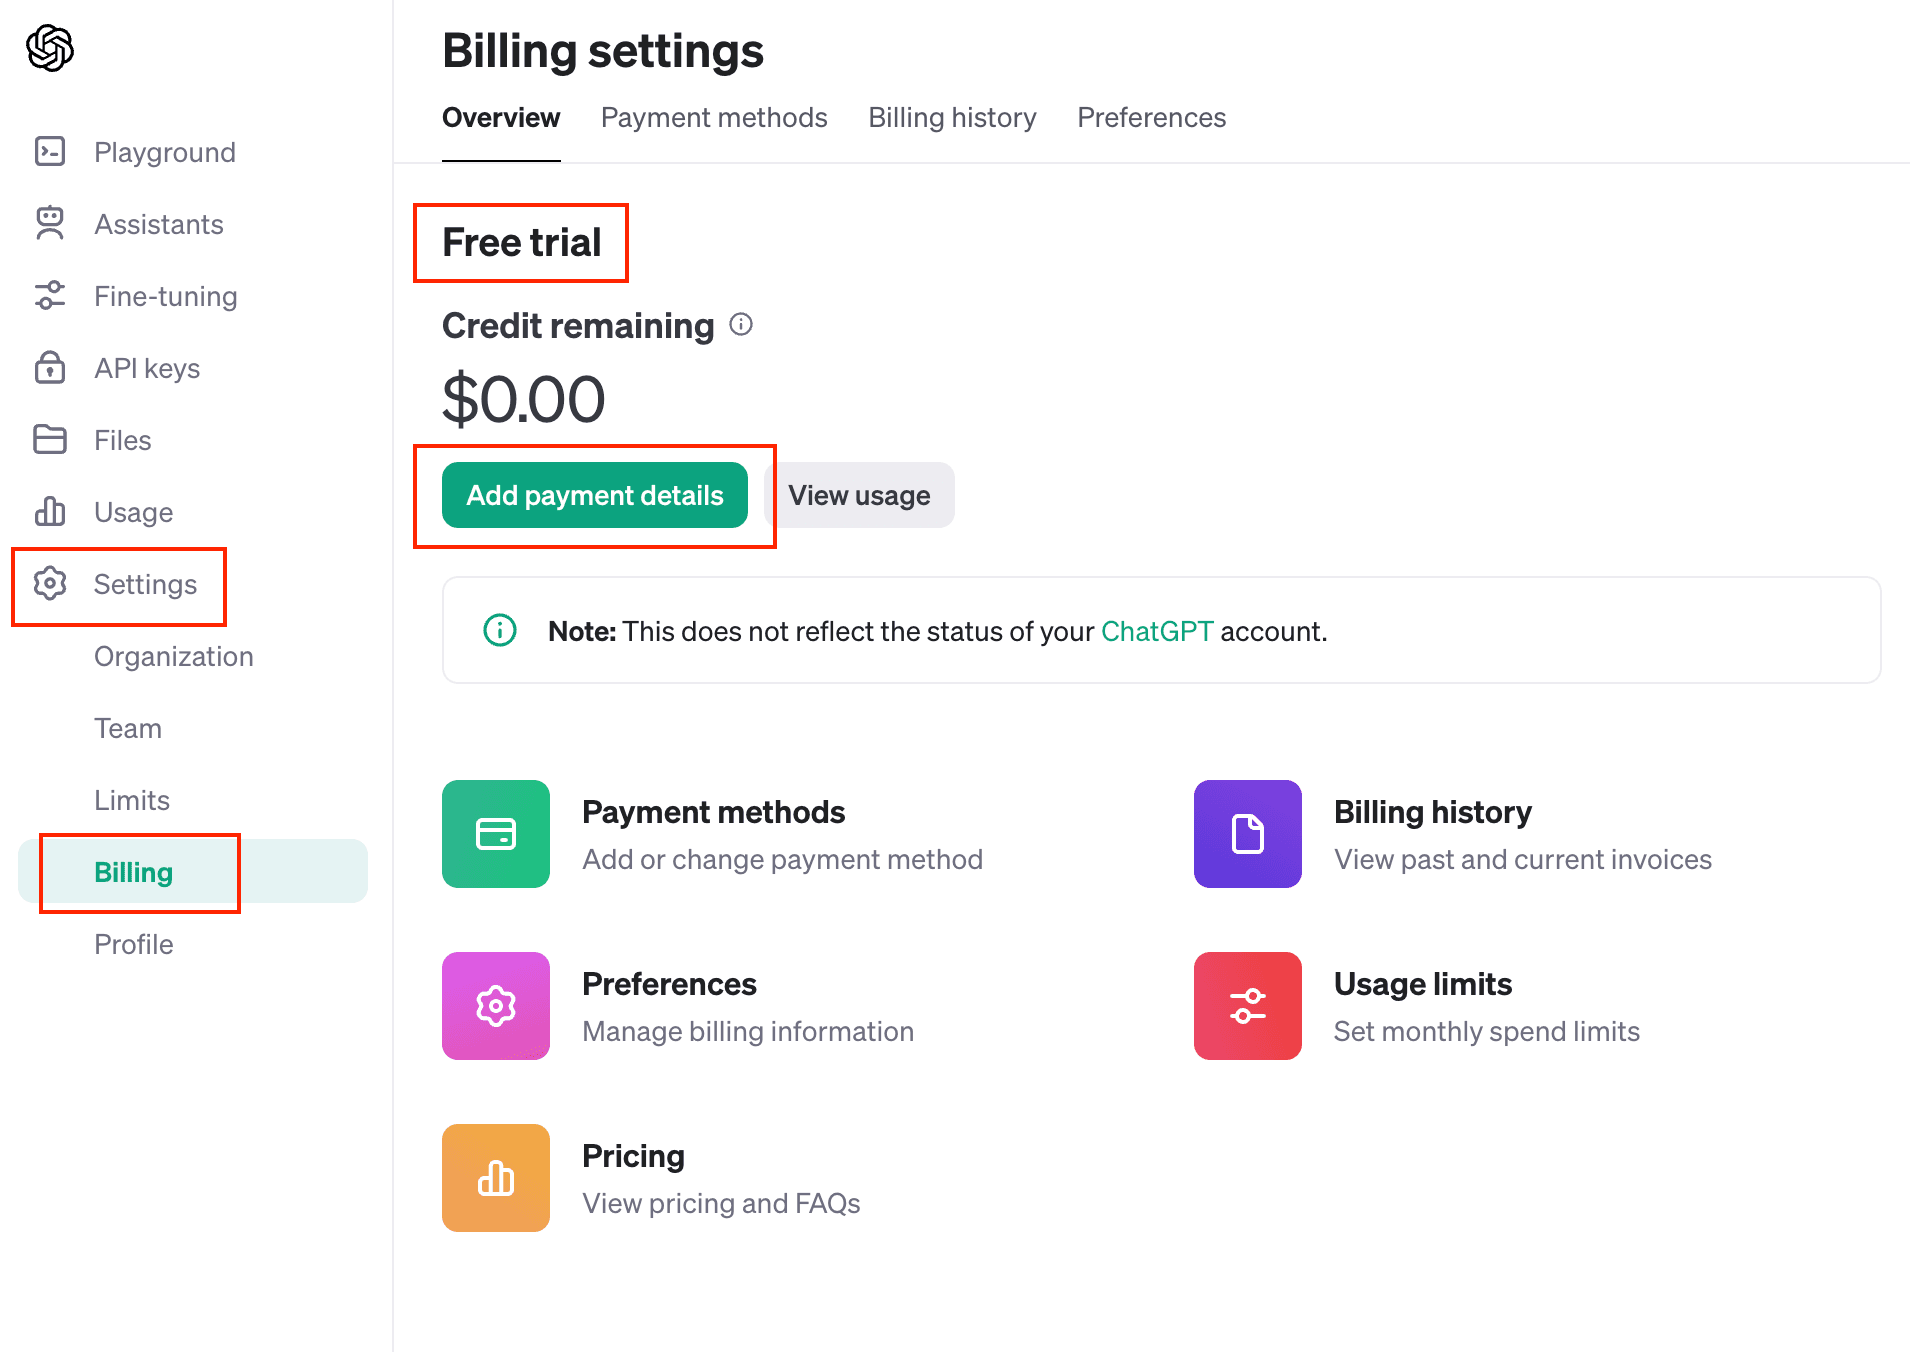The image size is (1910, 1352).
Task: Follow the ChatGPT link in note
Action: point(1157,631)
